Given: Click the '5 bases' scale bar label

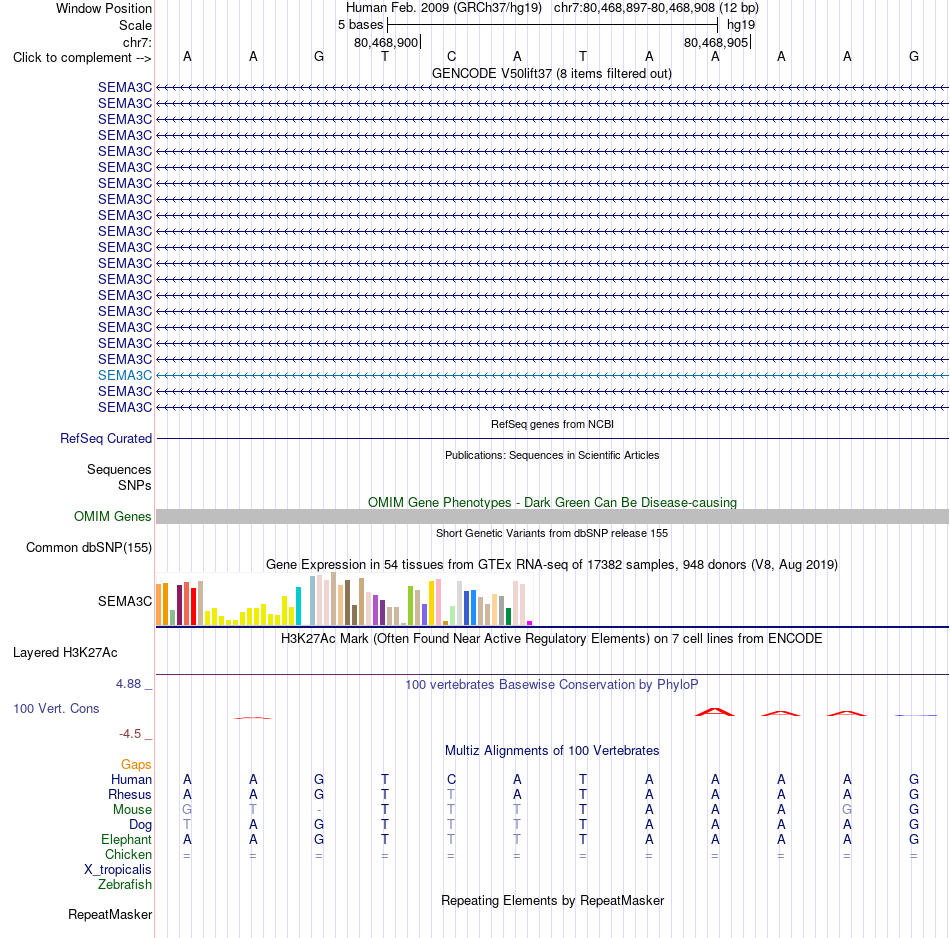Looking at the screenshot, I should click(360, 25).
